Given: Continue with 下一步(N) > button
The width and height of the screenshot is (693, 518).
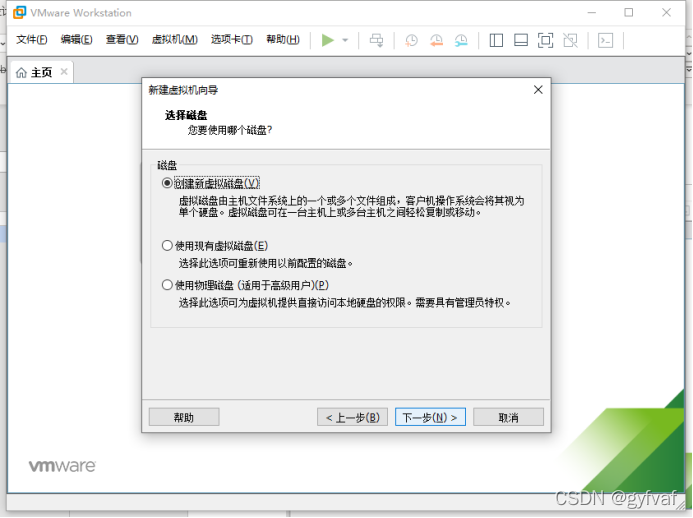Looking at the screenshot, I should (x=430, y=417).
